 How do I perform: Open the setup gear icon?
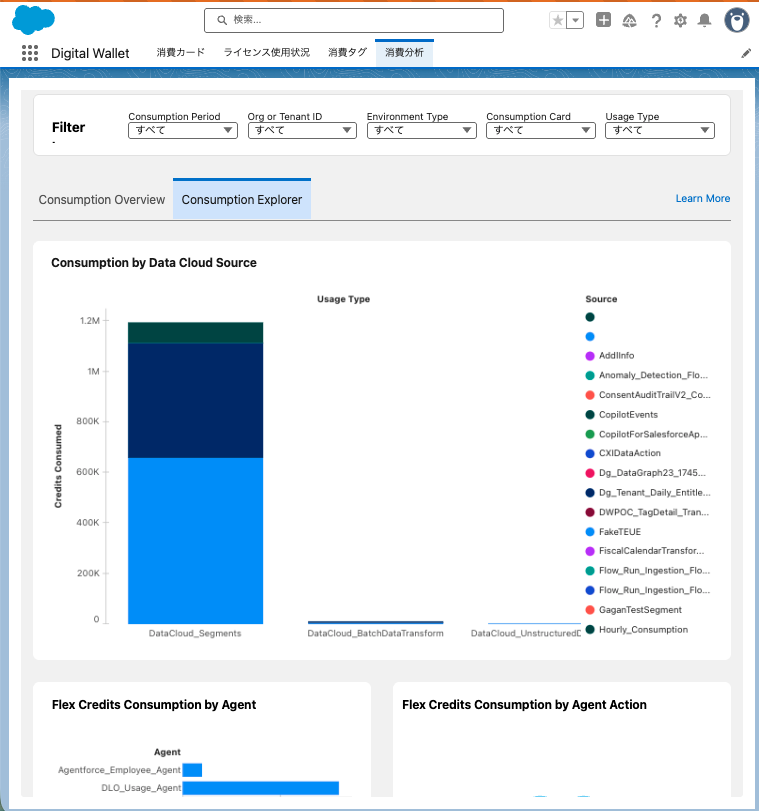(680, 20)
